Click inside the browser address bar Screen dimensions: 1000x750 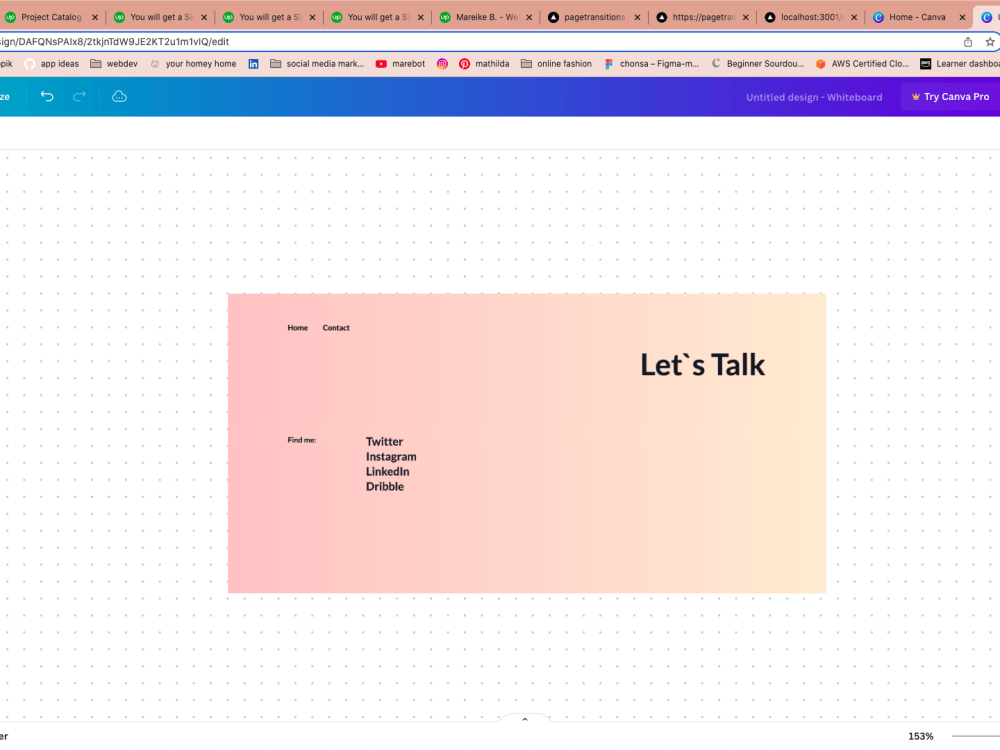pos(400,43)
